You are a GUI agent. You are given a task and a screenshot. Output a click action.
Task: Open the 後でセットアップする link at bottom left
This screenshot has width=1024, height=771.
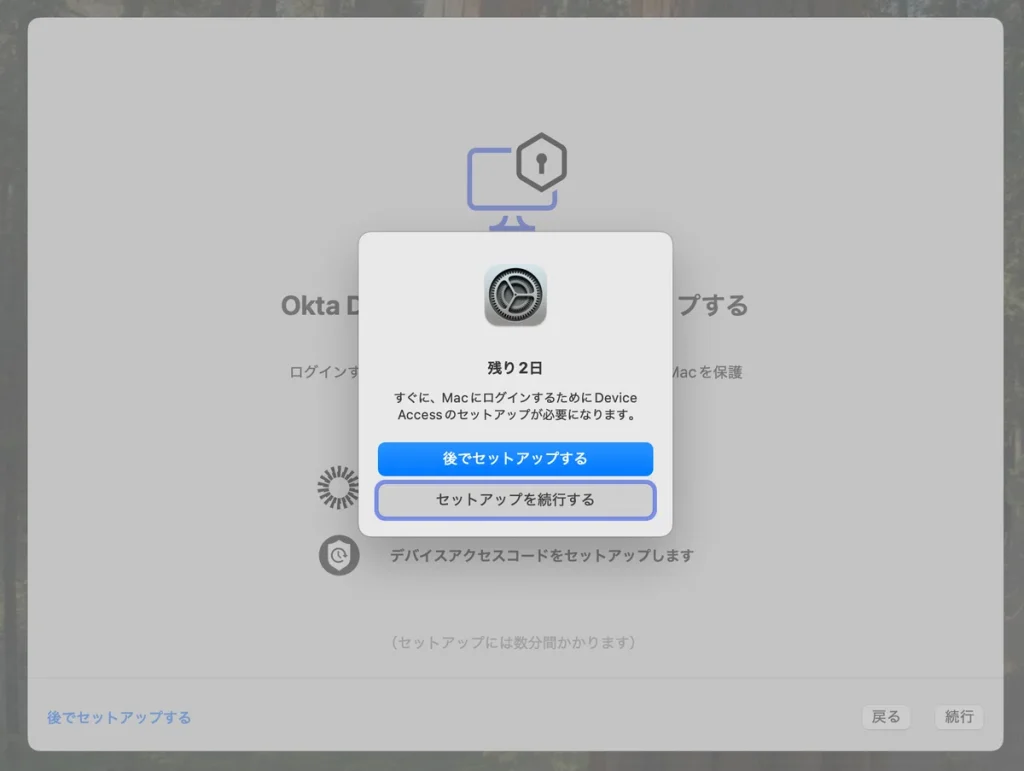coord(119,717)
